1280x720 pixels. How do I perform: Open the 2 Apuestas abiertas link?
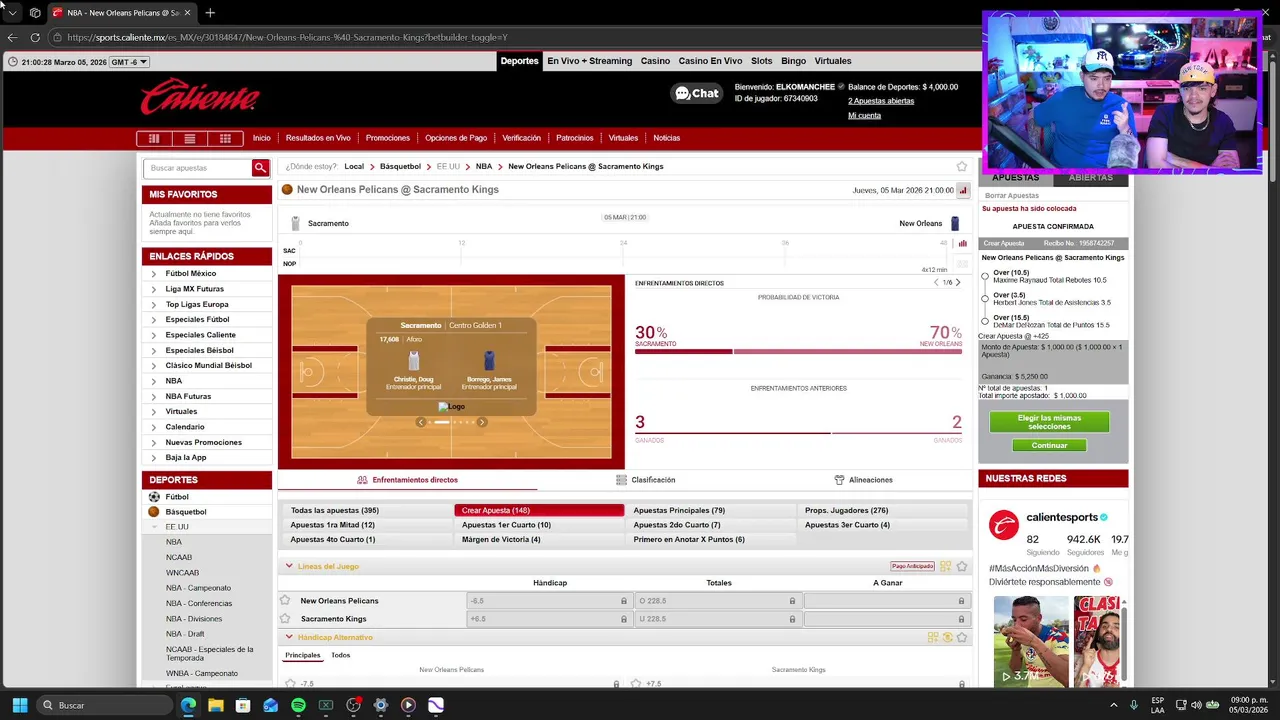(881, 101)
